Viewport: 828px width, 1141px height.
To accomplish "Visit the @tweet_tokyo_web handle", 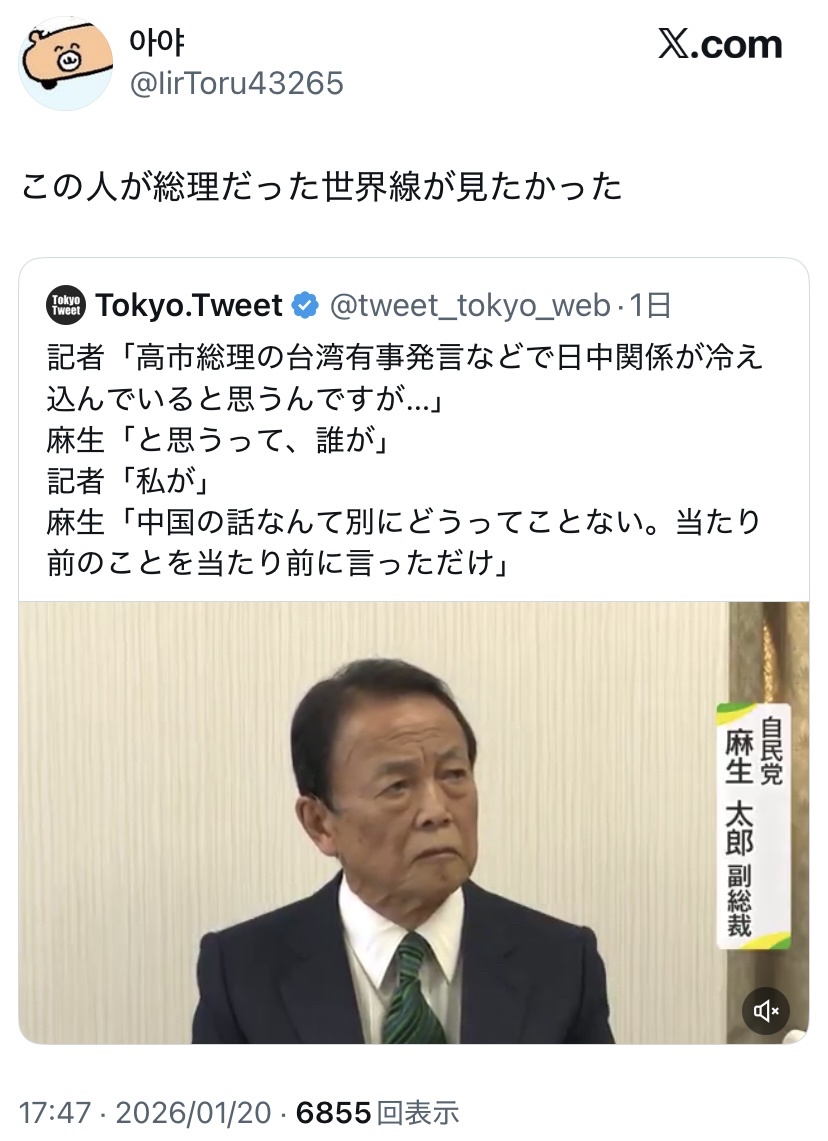I will [x=470, y=306].
